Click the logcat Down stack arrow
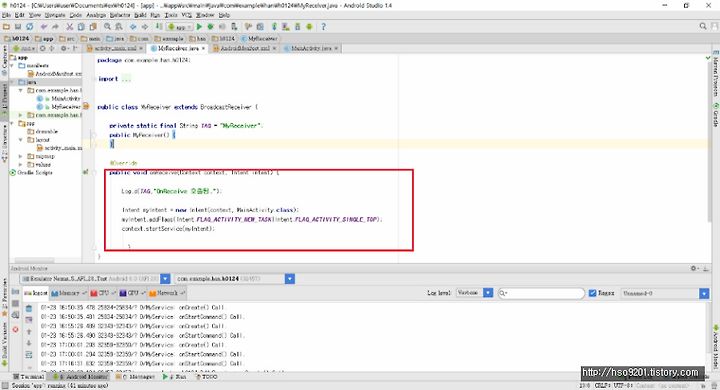720x390 pixels. click(28, 343)
